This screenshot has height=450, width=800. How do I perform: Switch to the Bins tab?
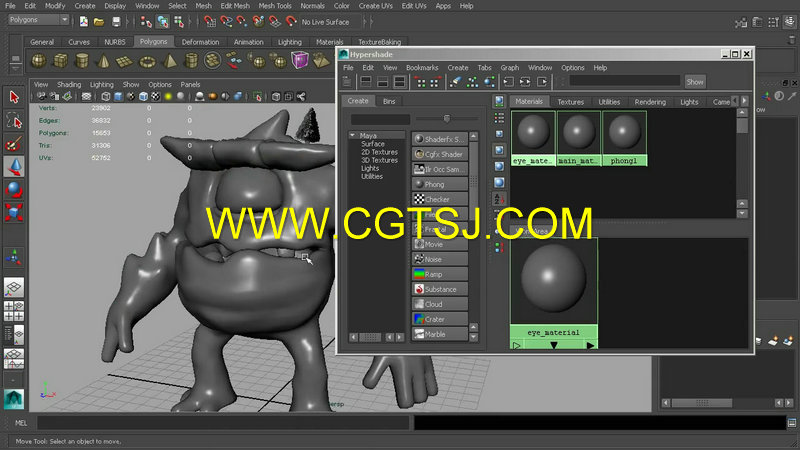coord(389,101)
